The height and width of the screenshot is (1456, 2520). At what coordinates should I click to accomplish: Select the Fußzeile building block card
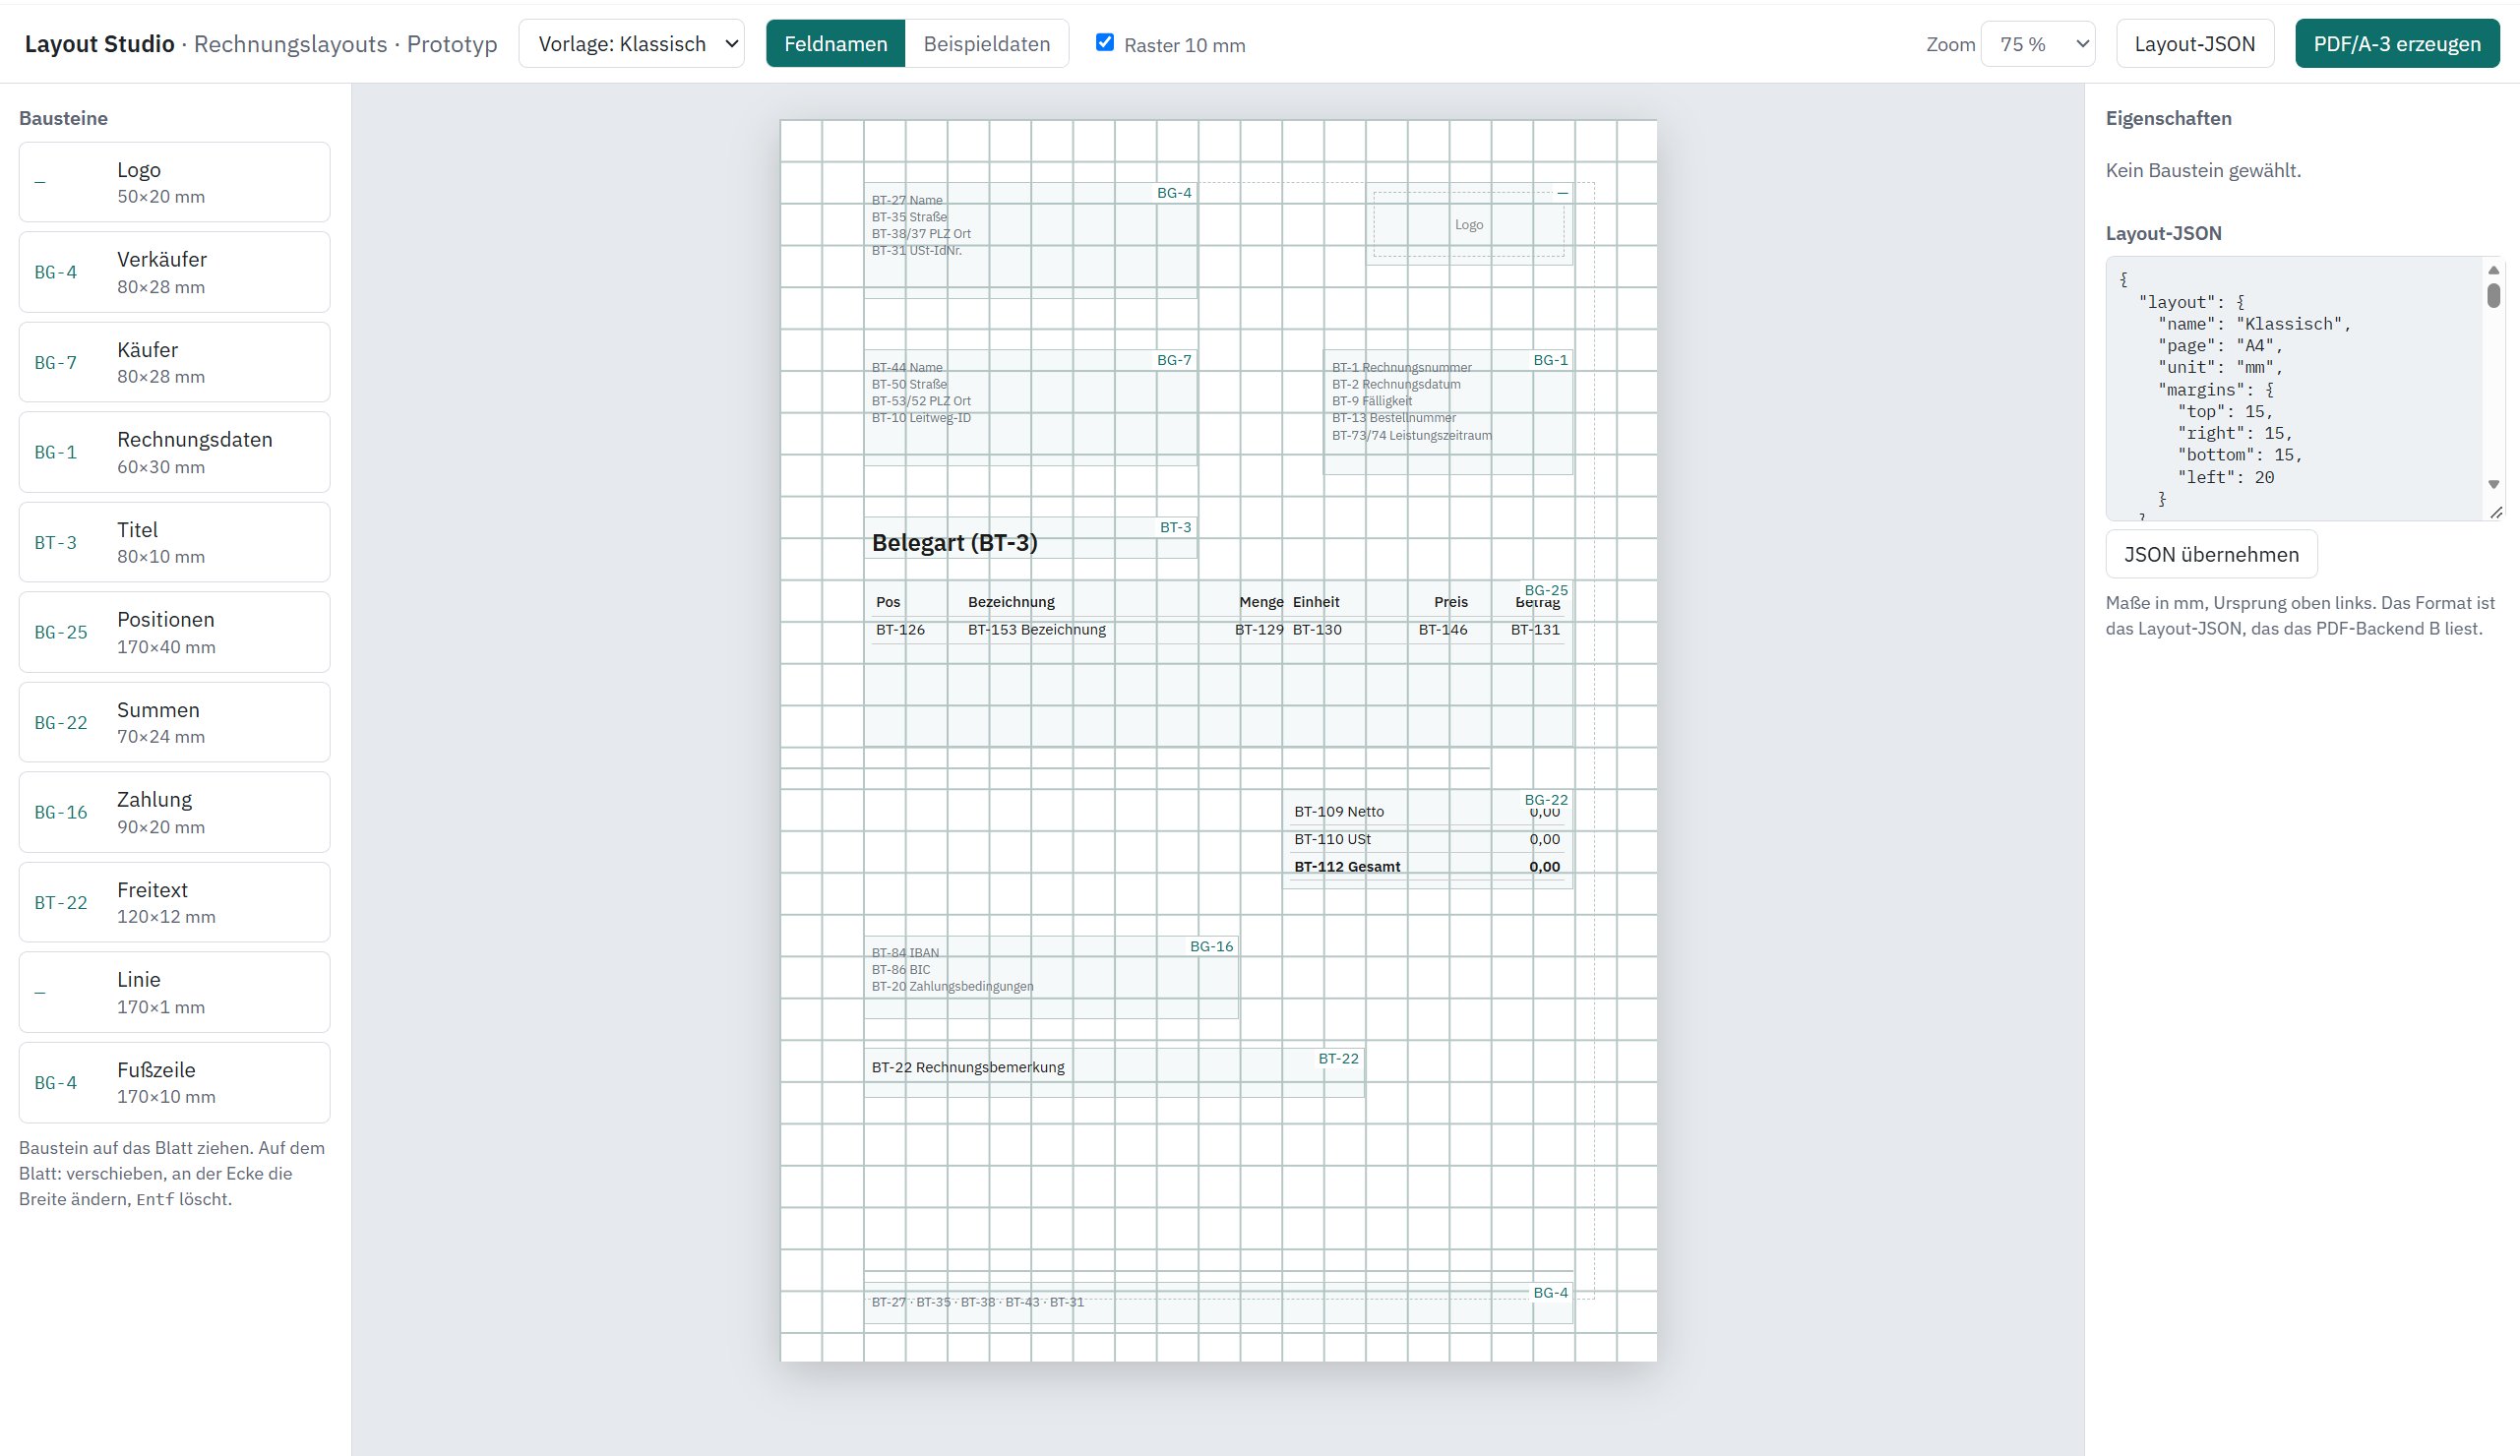tap(174, 1082)
